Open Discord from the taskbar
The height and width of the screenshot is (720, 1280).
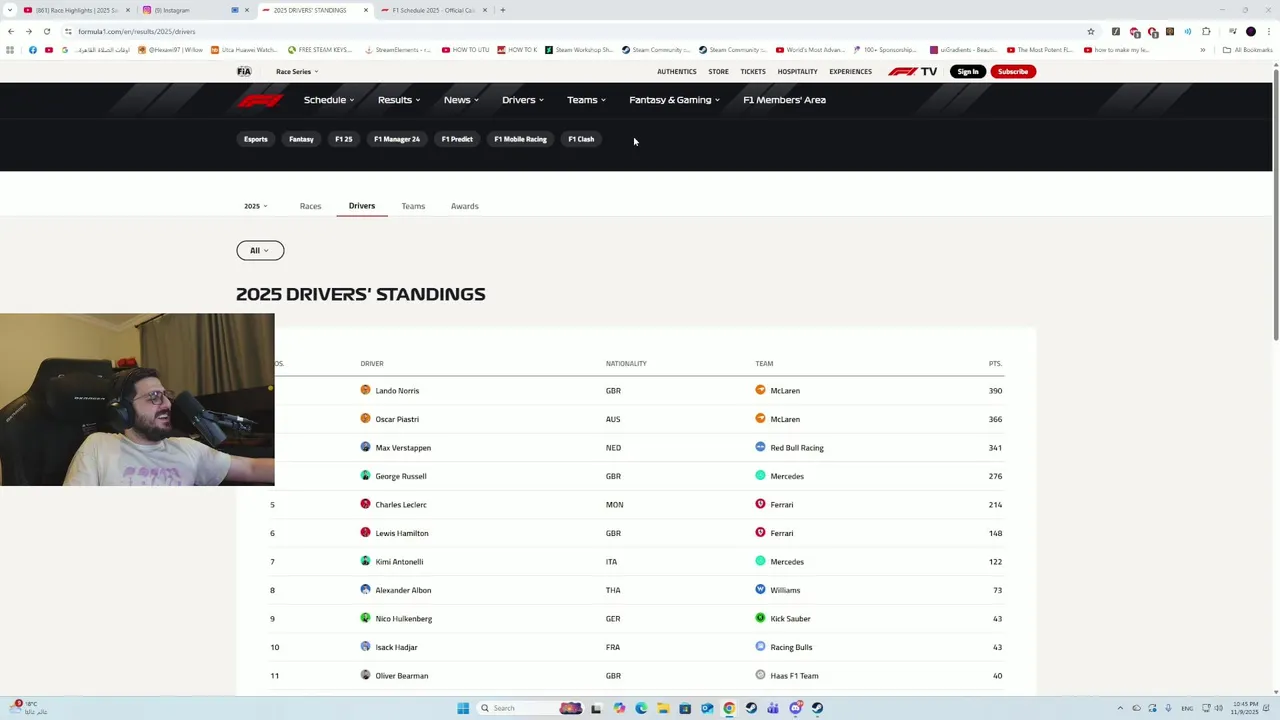(795, 708)
